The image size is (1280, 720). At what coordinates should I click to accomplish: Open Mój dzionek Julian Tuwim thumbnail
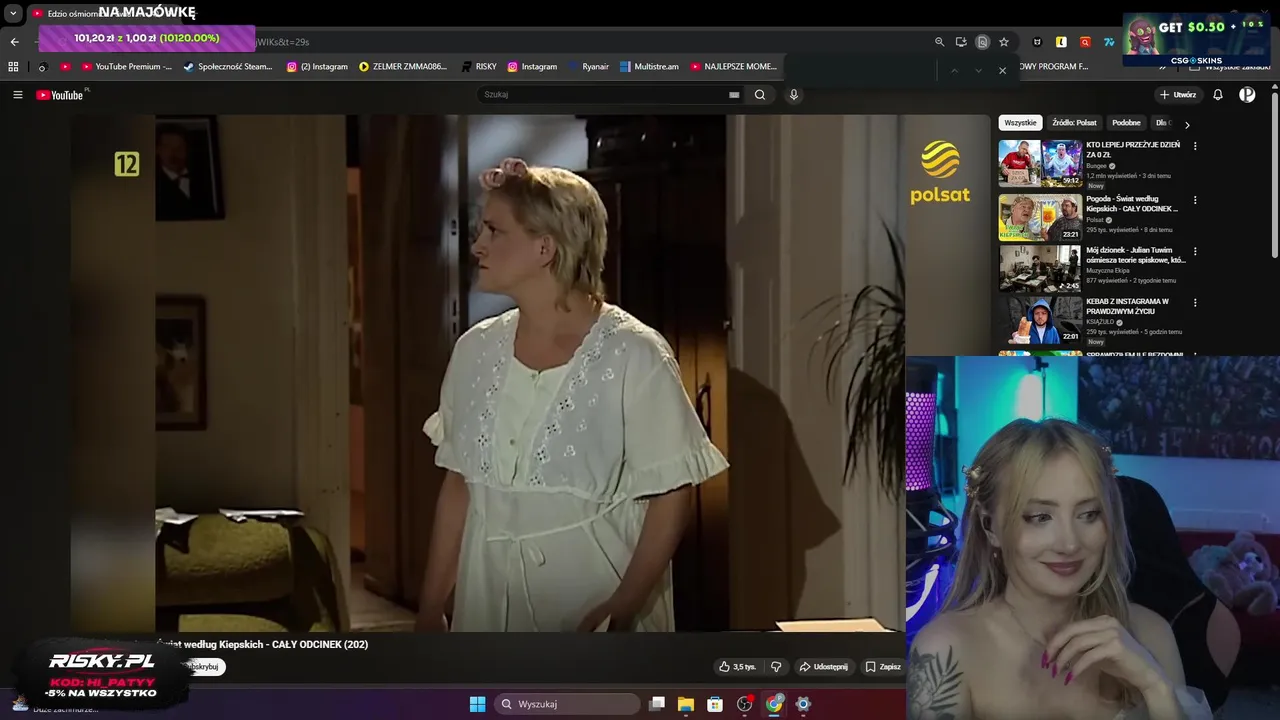(x=1040, y=268)
